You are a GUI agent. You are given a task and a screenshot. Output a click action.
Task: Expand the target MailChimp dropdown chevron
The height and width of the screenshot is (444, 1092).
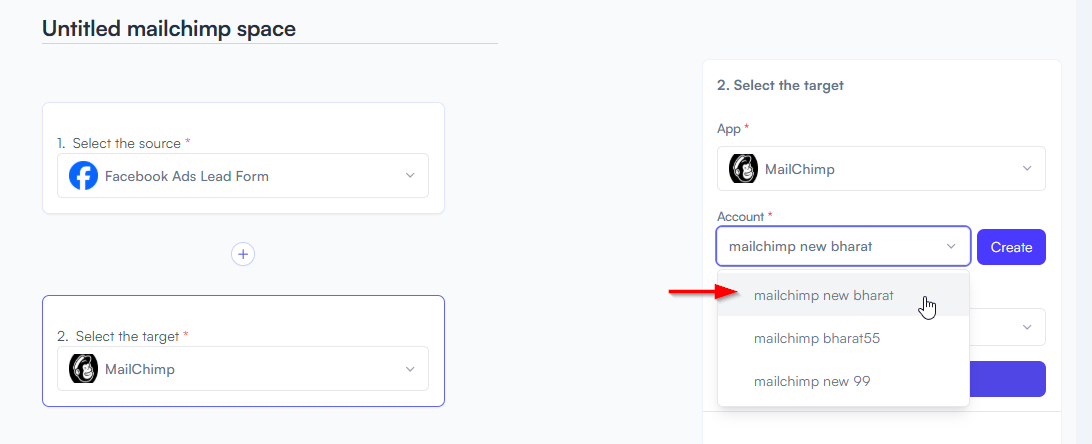pos(410,369)
